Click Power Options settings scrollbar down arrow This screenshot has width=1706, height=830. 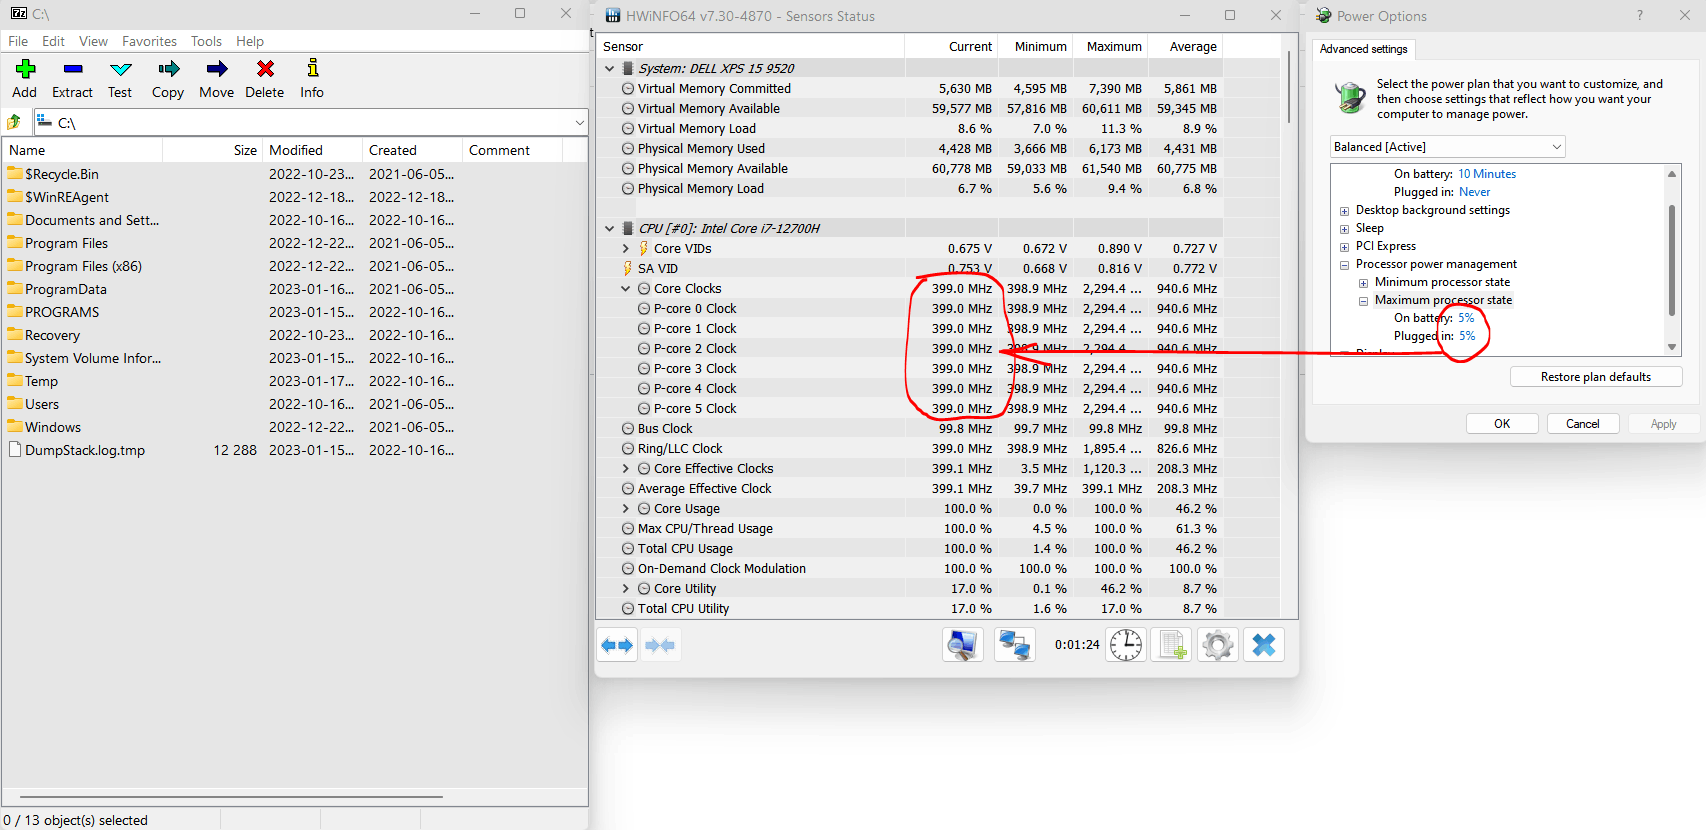click(1672, 347)
